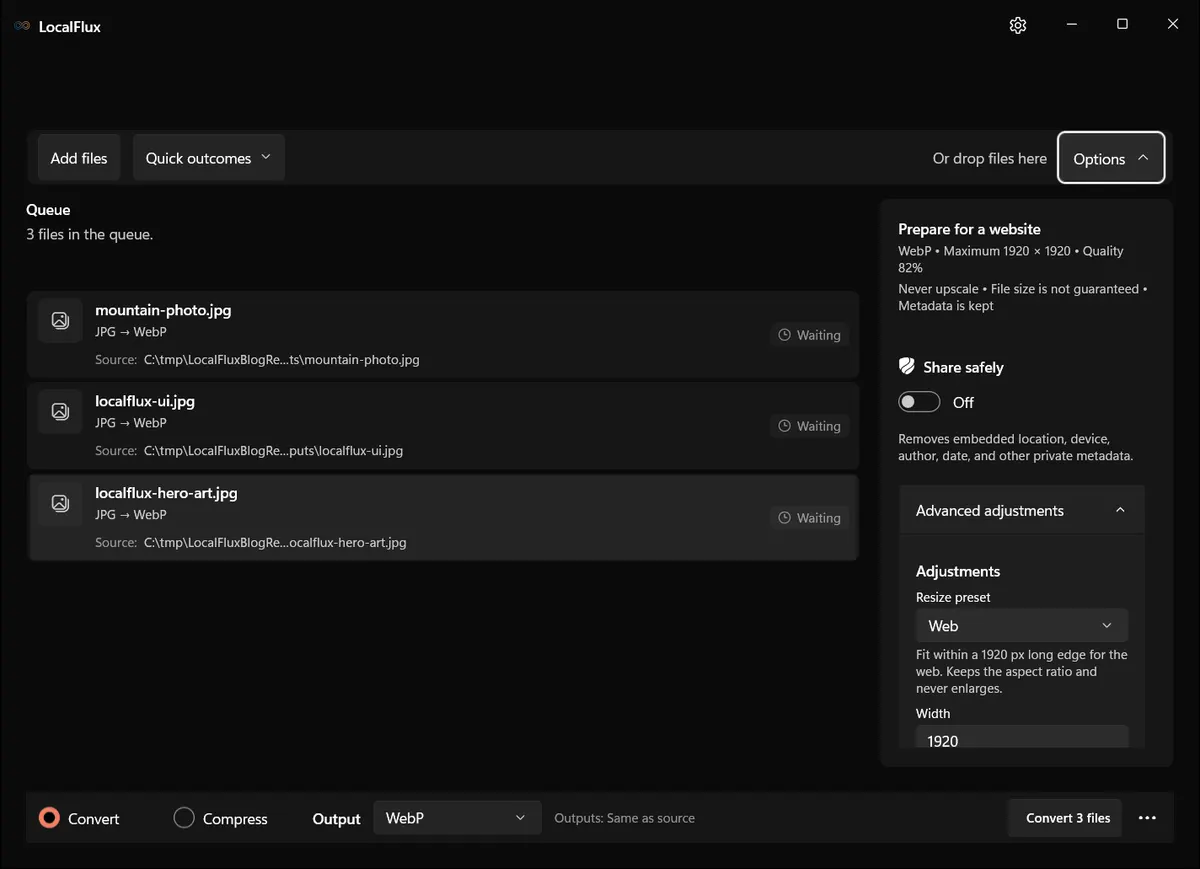This screenshot has width=1200, height=869.
Task: Click the Waiting status badge on localflux-hero-art.jpg
Action: tap(810, 518)
